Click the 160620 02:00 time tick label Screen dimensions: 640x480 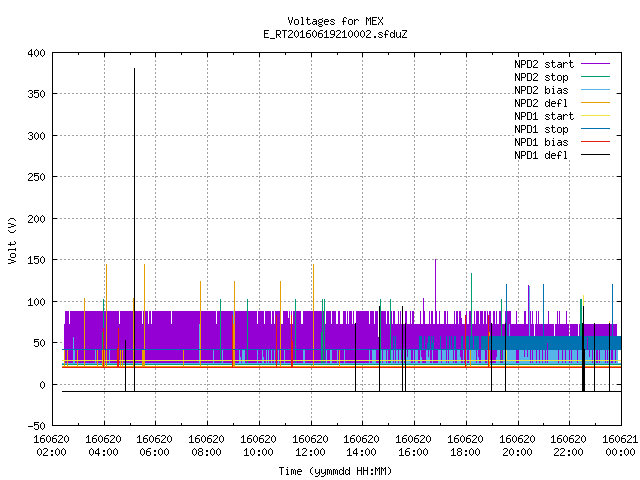(x=51, y=446)
